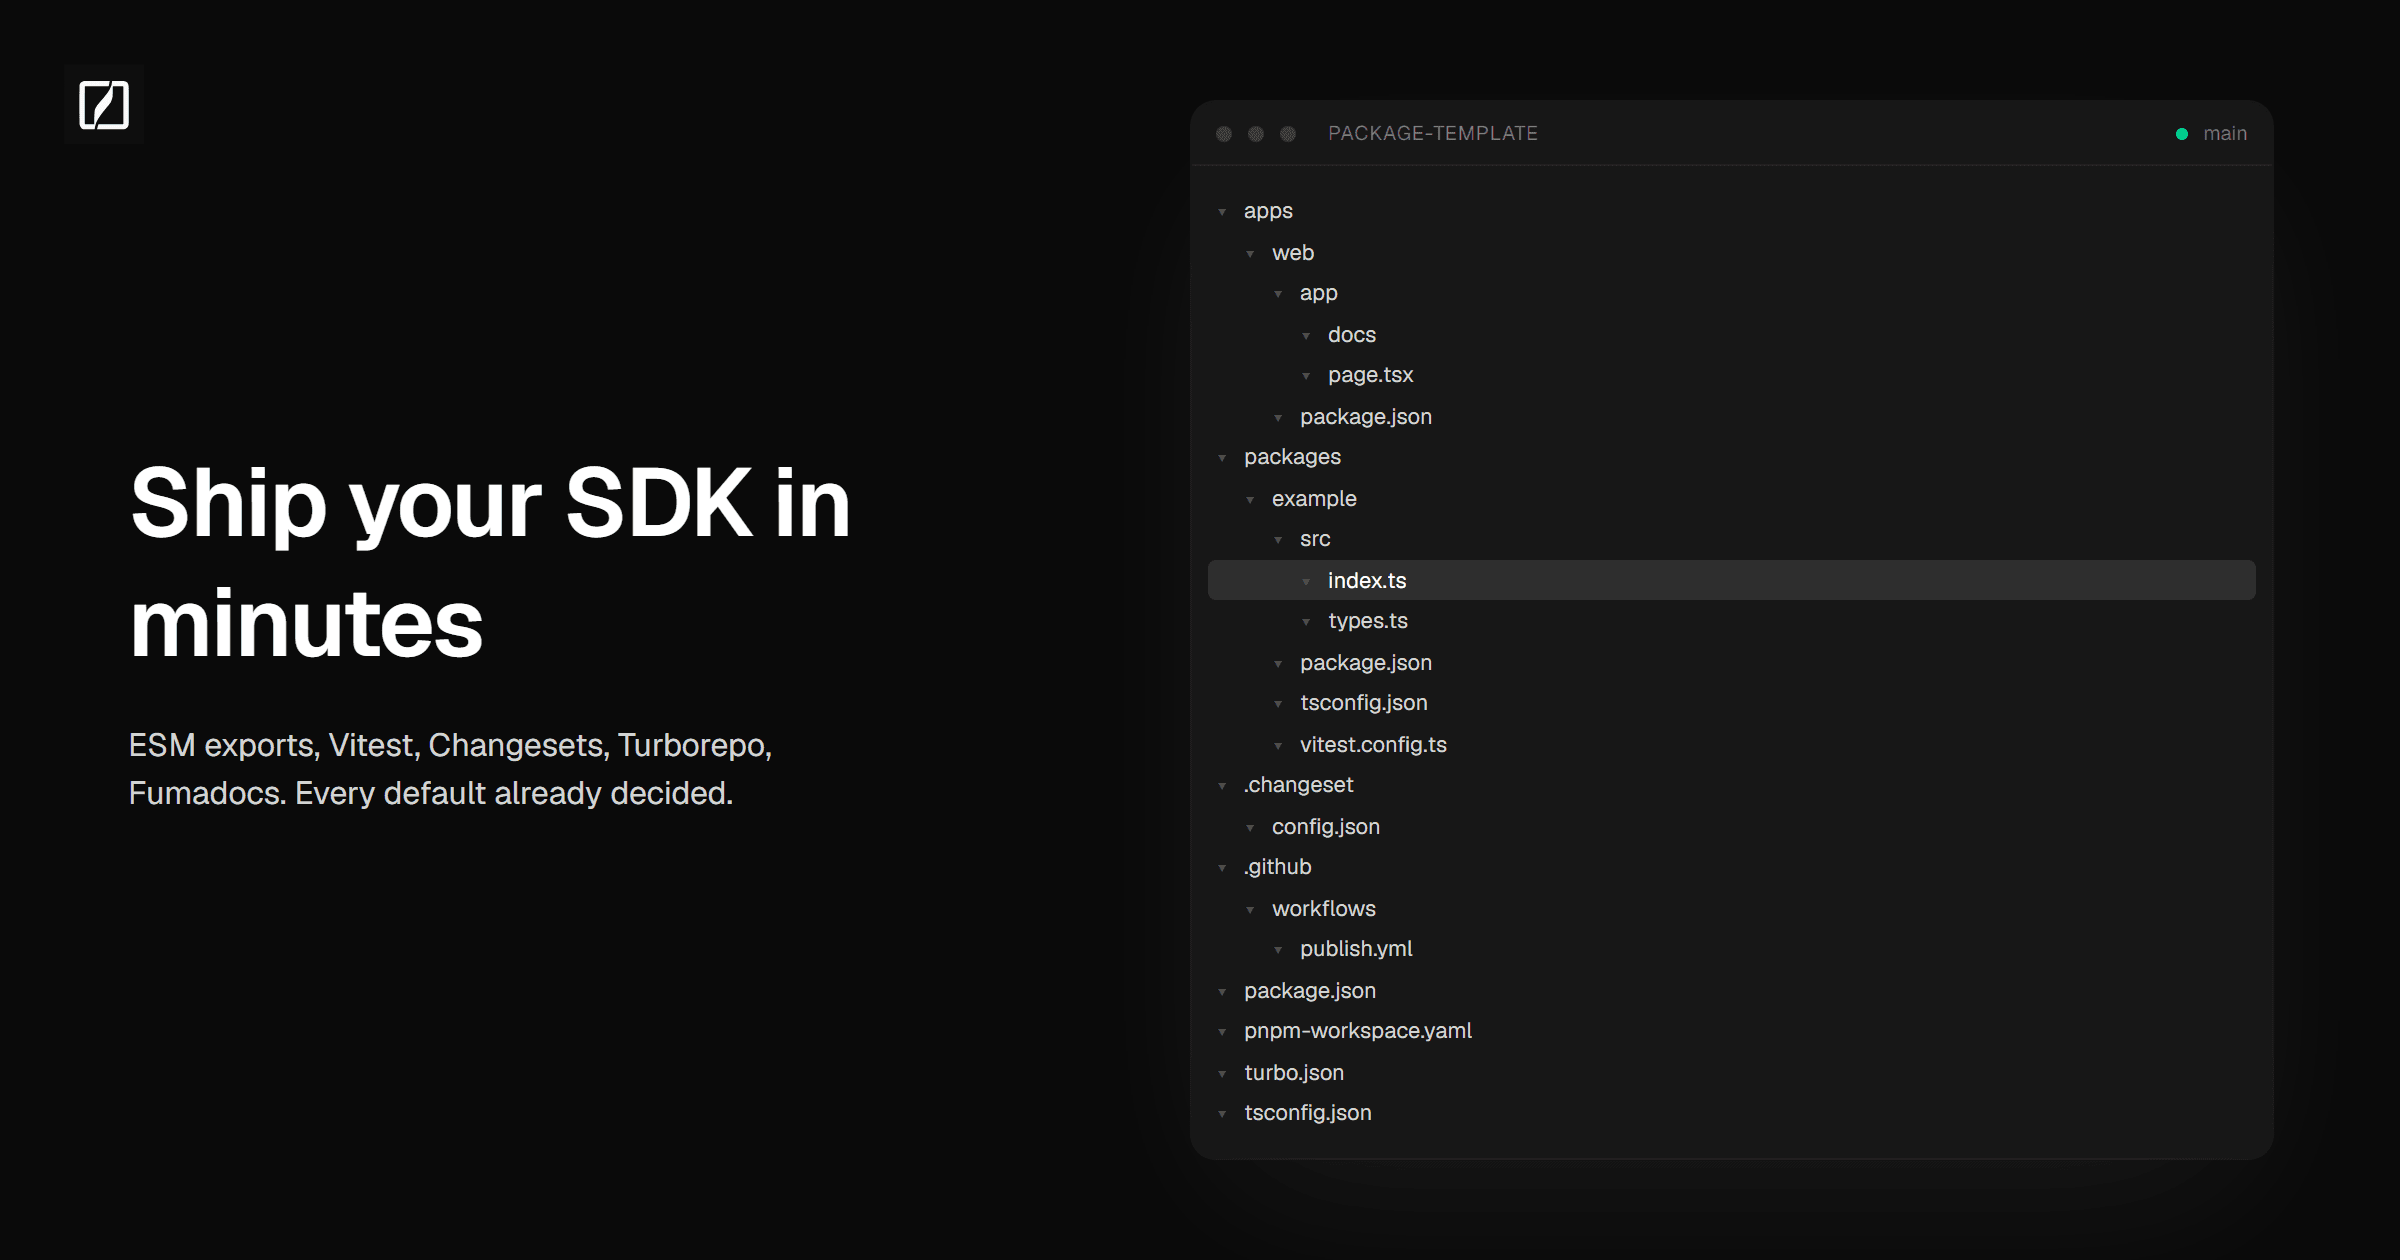Image resolution: width=2400 pixels, height=1260 pixels.
Task: Open turbo.json file
Action: click(x=1294, y=1073)
